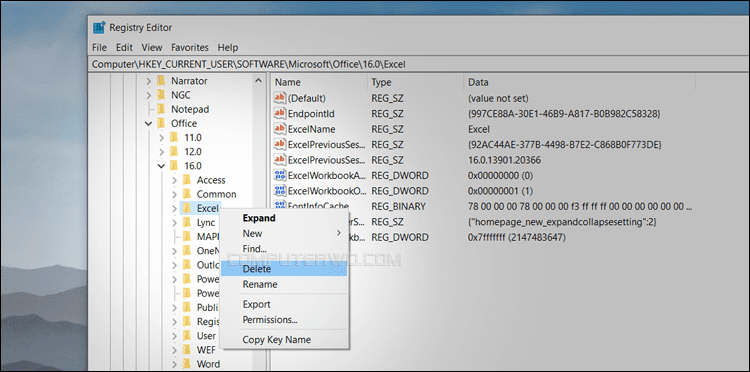
Task: Click the REG_BINARY type cell
Action: tap(398, 207)
